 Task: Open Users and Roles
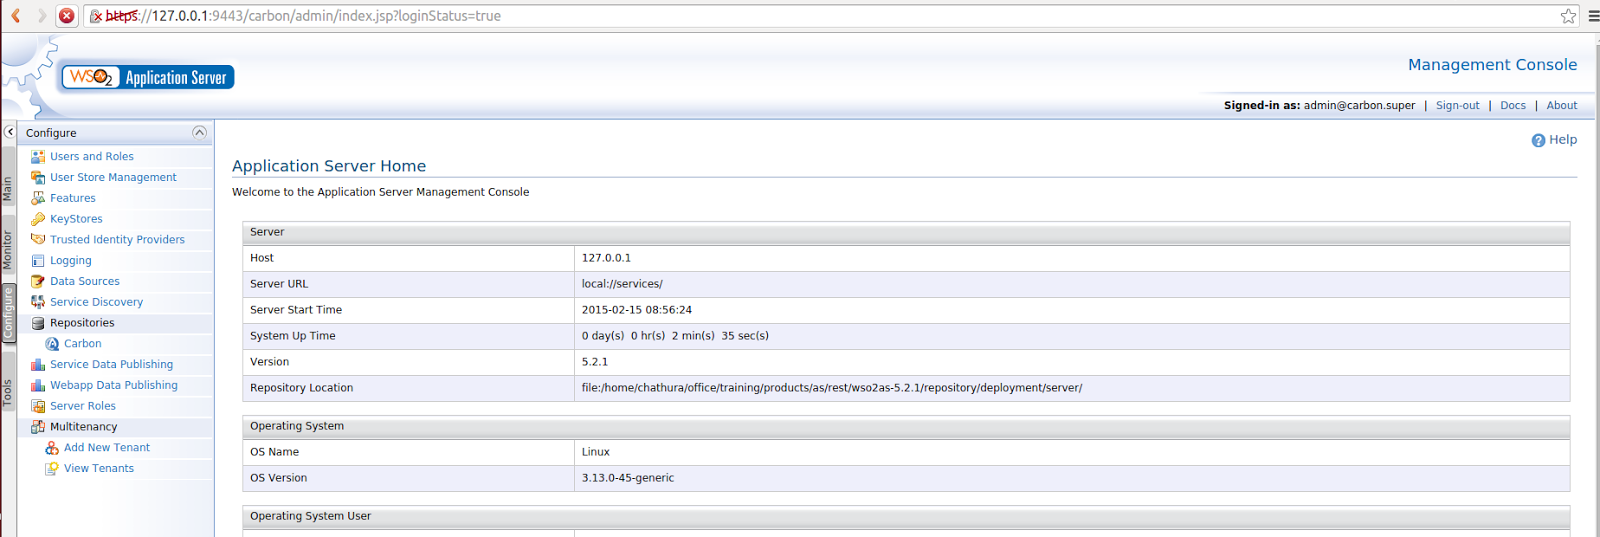click(x=92, y=156)
